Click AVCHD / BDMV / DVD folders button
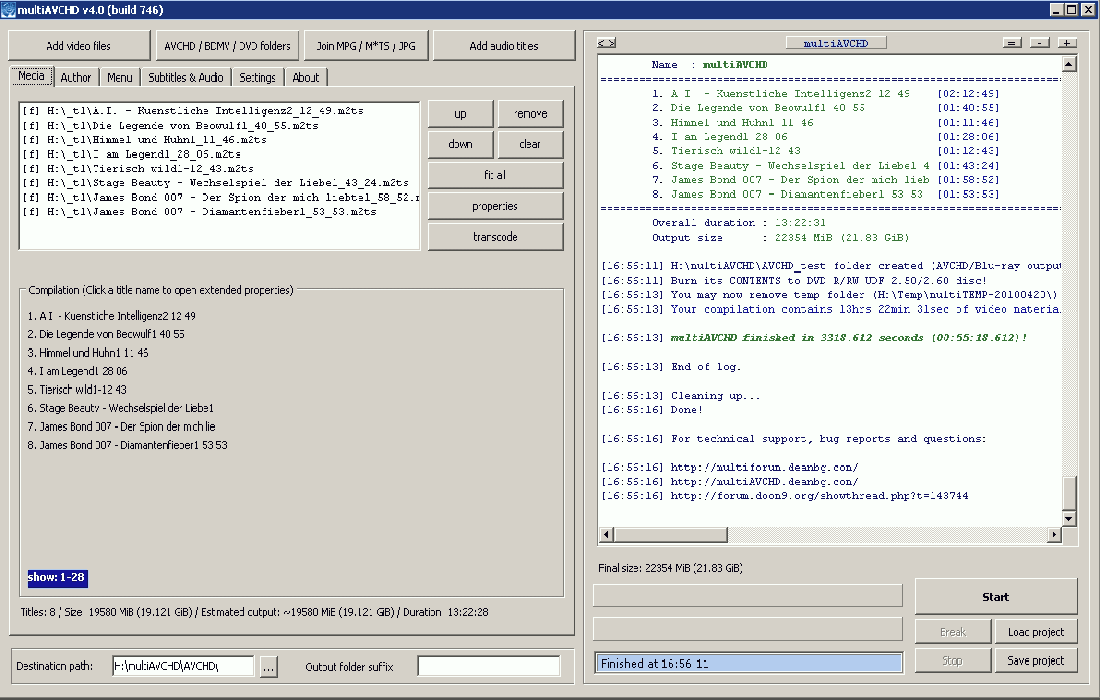The width and height of the screenshot is (1100, 700). (x=226, y=46)
